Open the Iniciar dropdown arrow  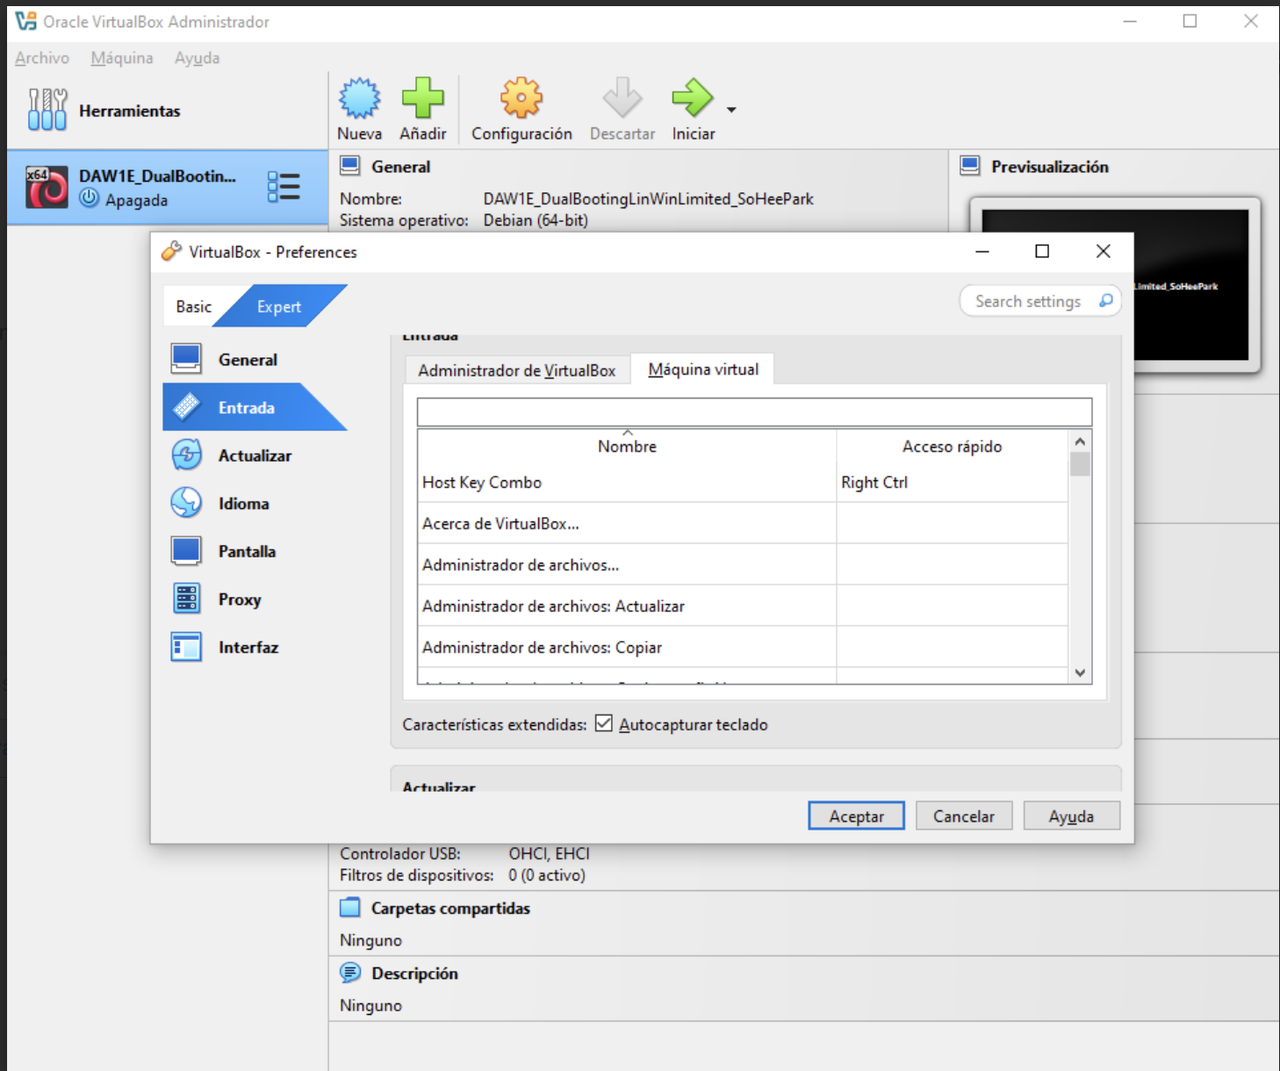(731, 110)
